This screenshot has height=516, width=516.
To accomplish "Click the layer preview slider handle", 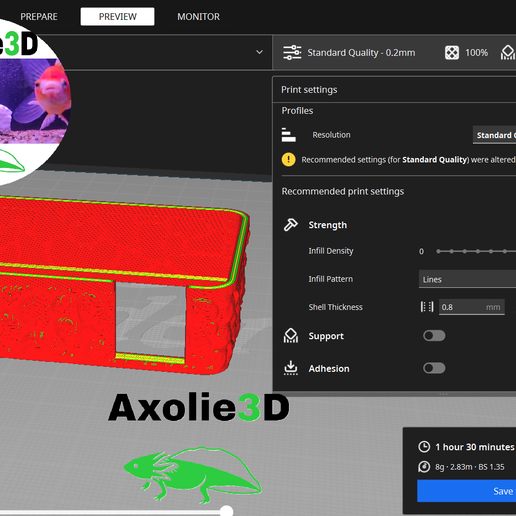I will click(226, 511).
